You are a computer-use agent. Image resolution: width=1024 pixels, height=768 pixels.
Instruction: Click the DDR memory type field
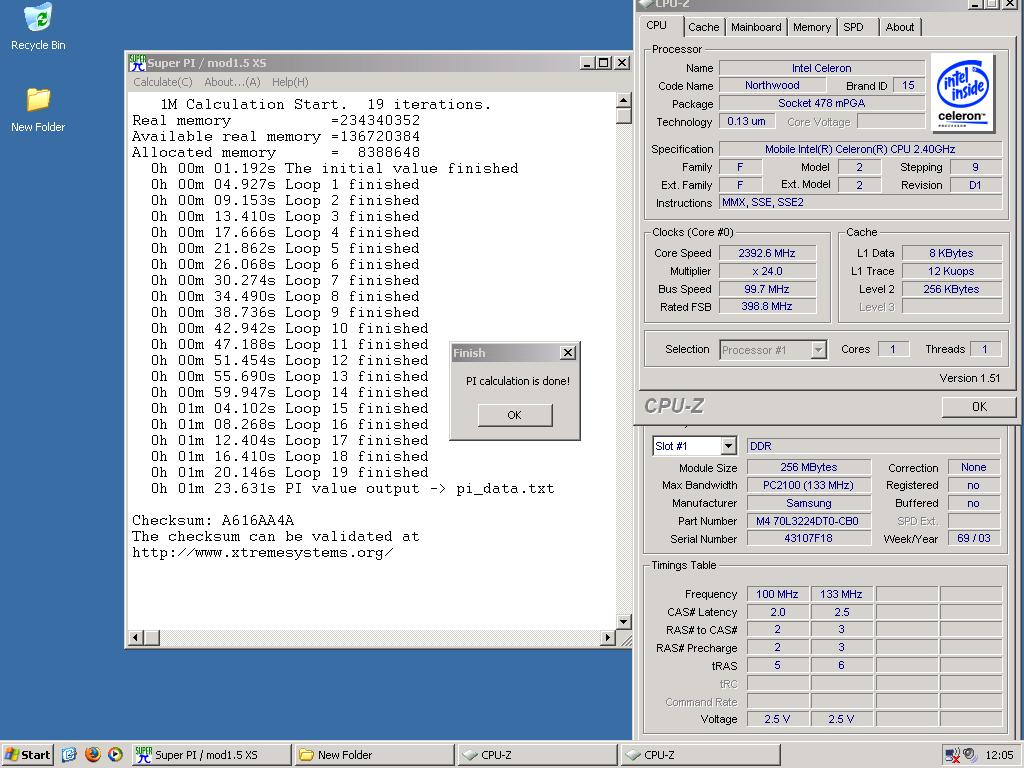tap(873, 446)
